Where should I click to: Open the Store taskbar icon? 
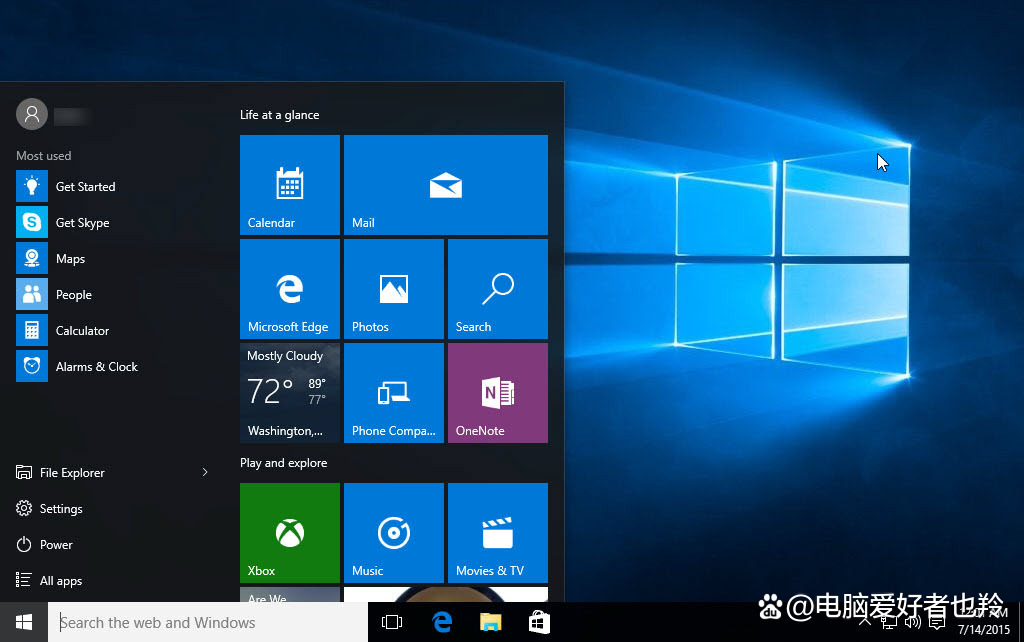click(x=539, y=622)
